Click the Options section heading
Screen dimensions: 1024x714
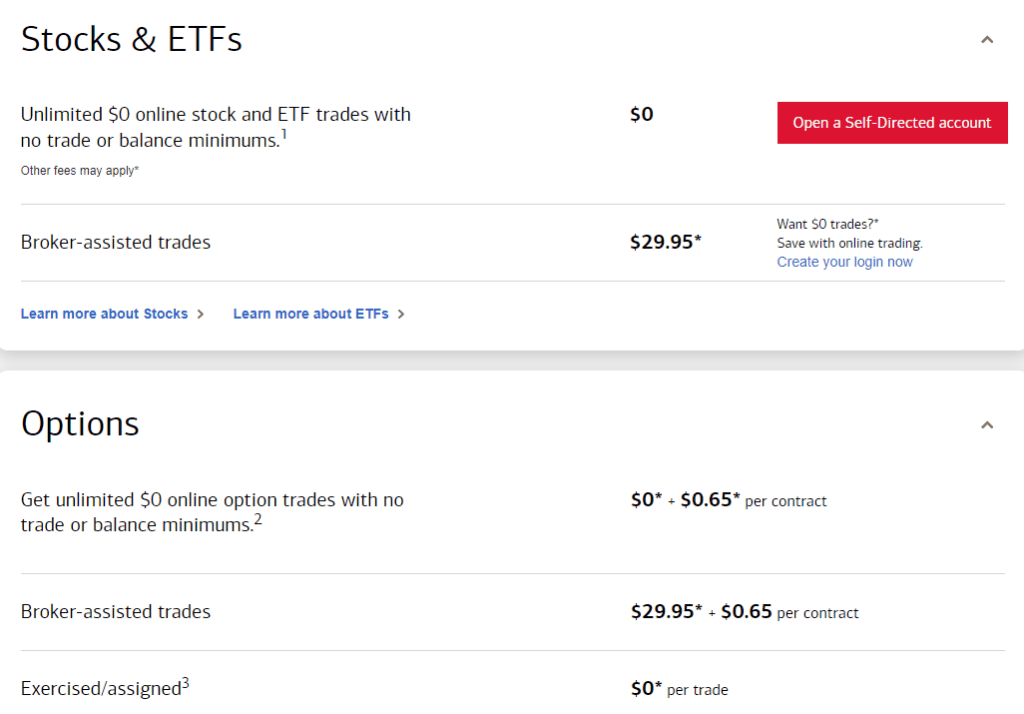[x=80, y=424]
